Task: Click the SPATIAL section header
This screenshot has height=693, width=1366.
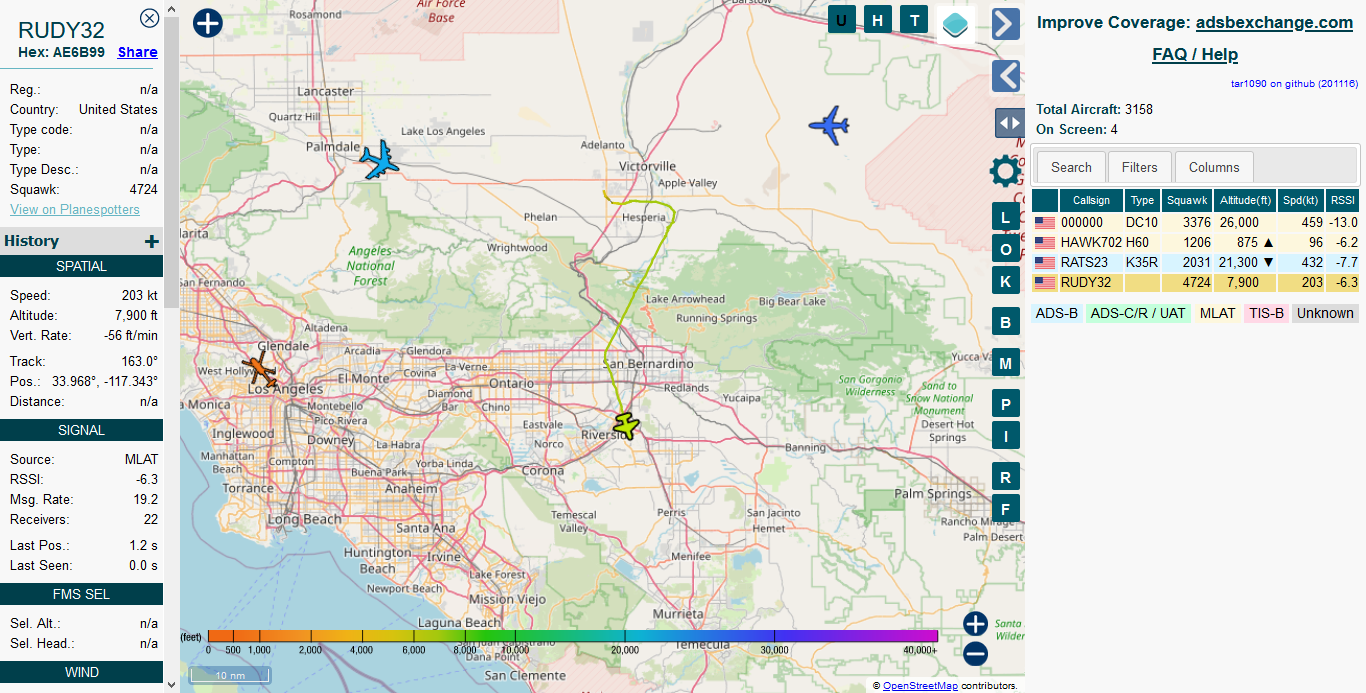Action: coord(81,266)
